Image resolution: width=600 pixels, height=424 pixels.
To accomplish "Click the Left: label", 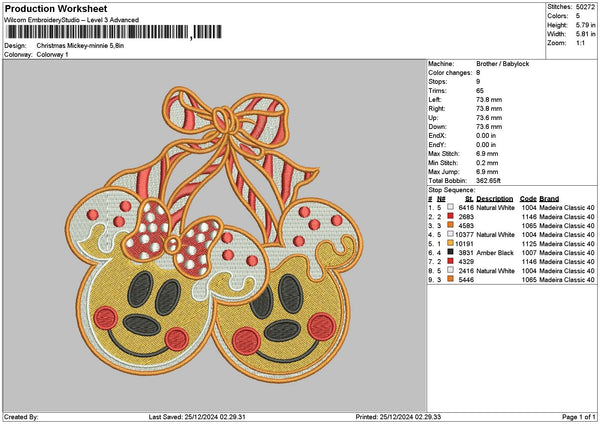I will click(436, 99).
